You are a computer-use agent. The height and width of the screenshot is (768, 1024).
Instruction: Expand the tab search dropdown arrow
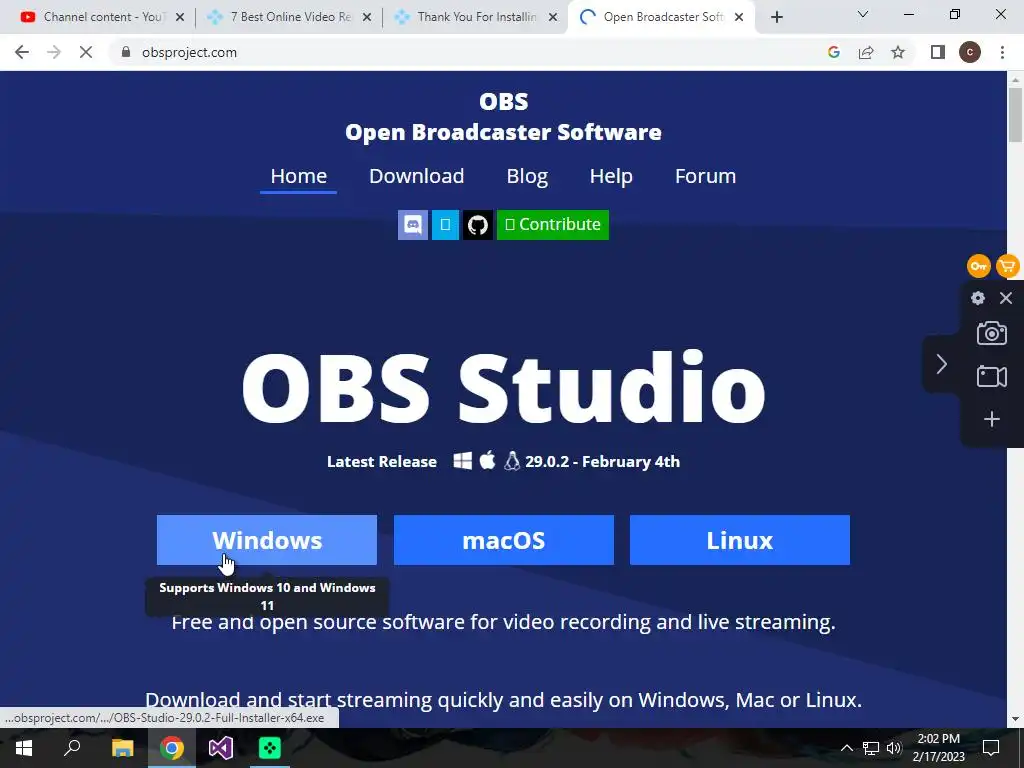point(863,14)
